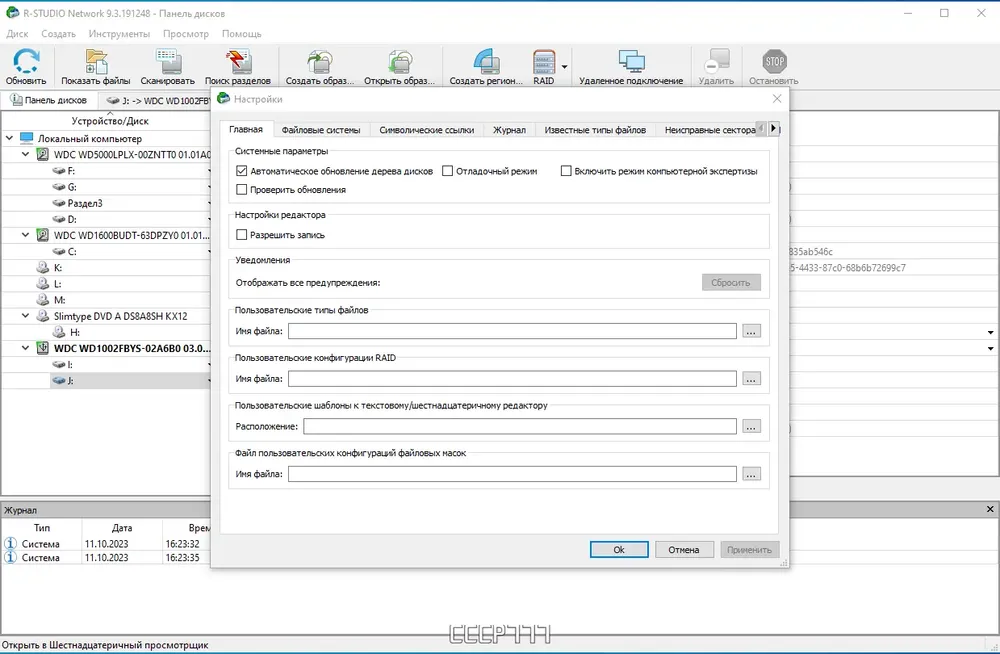Click Имя файла field under Пользовательские типы файлов
The height and width of the screenshot is (654, 1000).
tap(512, 331)
